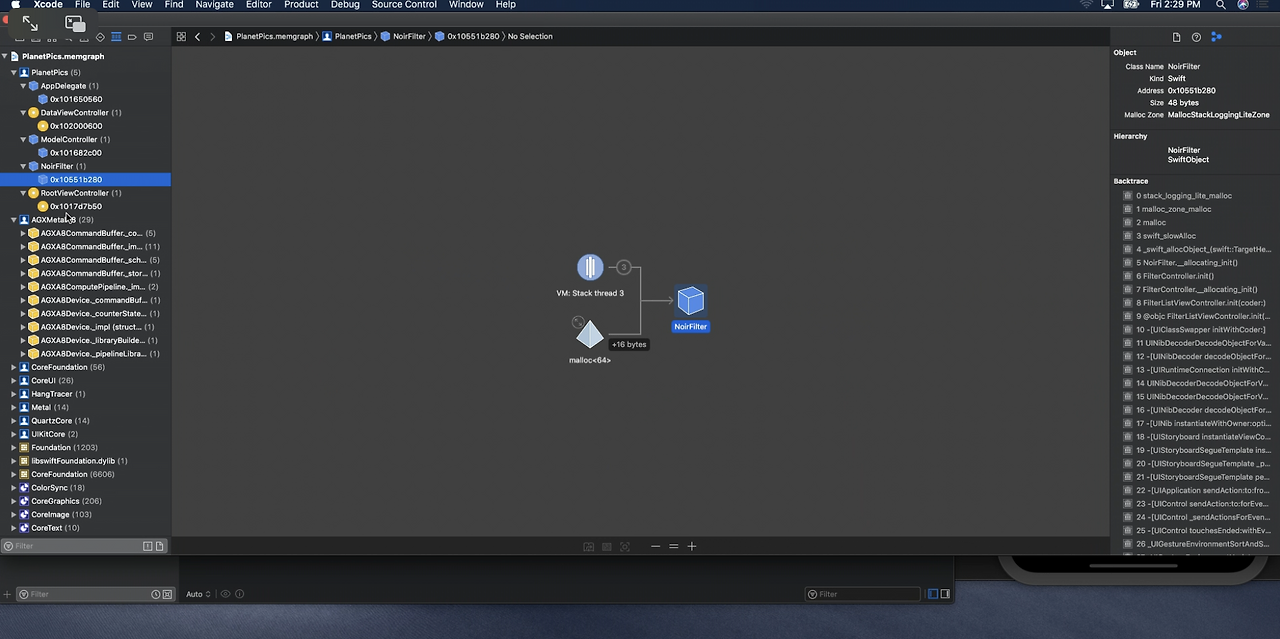Select the VM: Stack thread 3 node

(590, 268)
